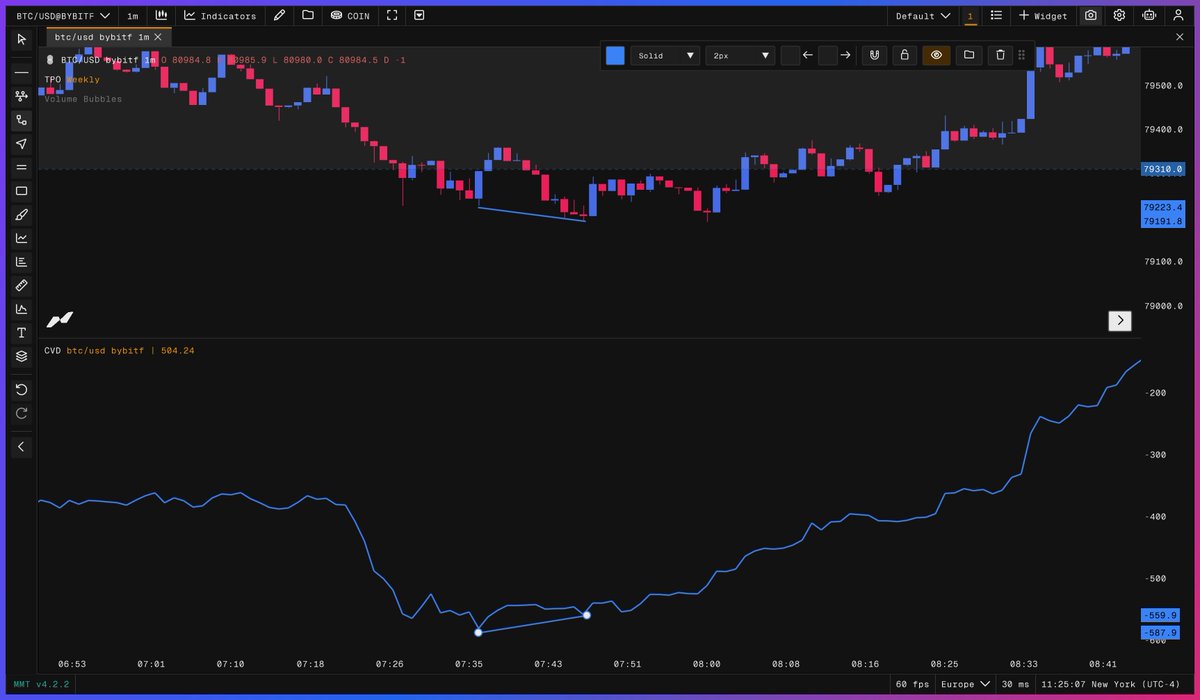
Task: Select the right endpoint of CVD trendline
Action: pyautogui.click(x=586, y=615)
